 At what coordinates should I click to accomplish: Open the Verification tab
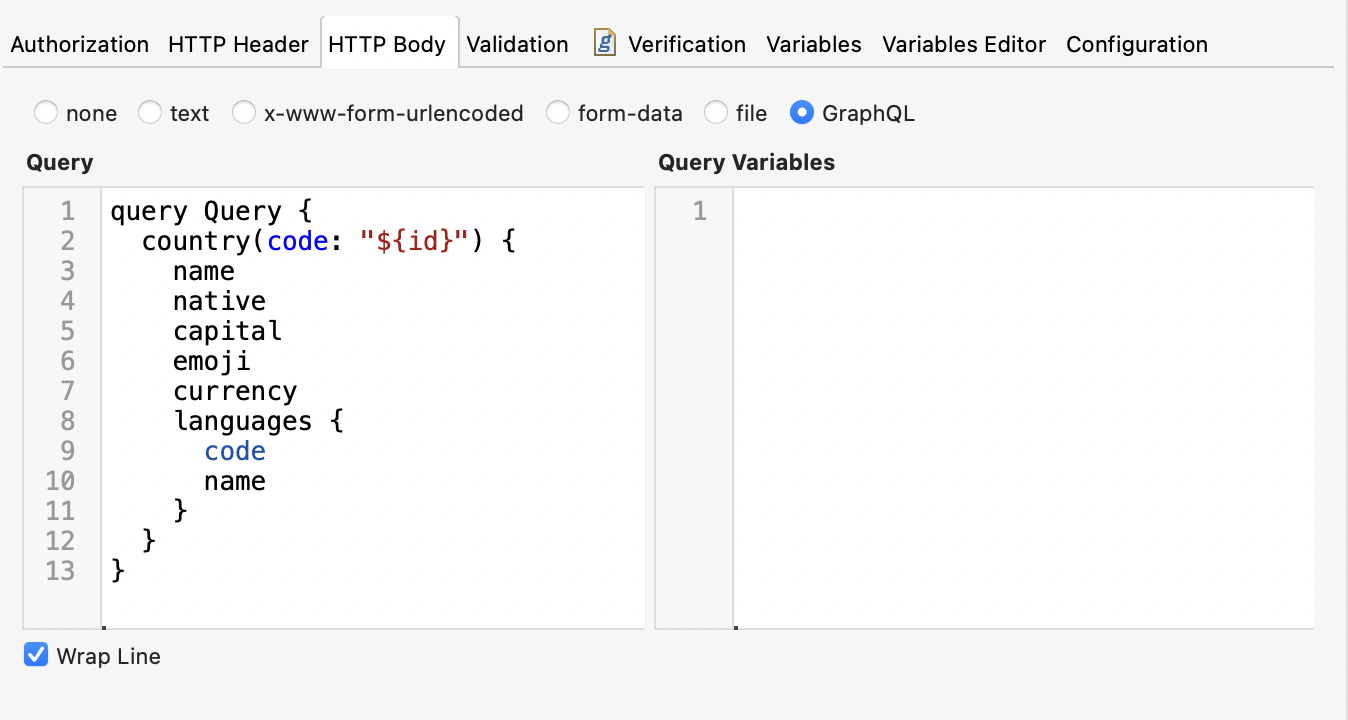point(686,44)
